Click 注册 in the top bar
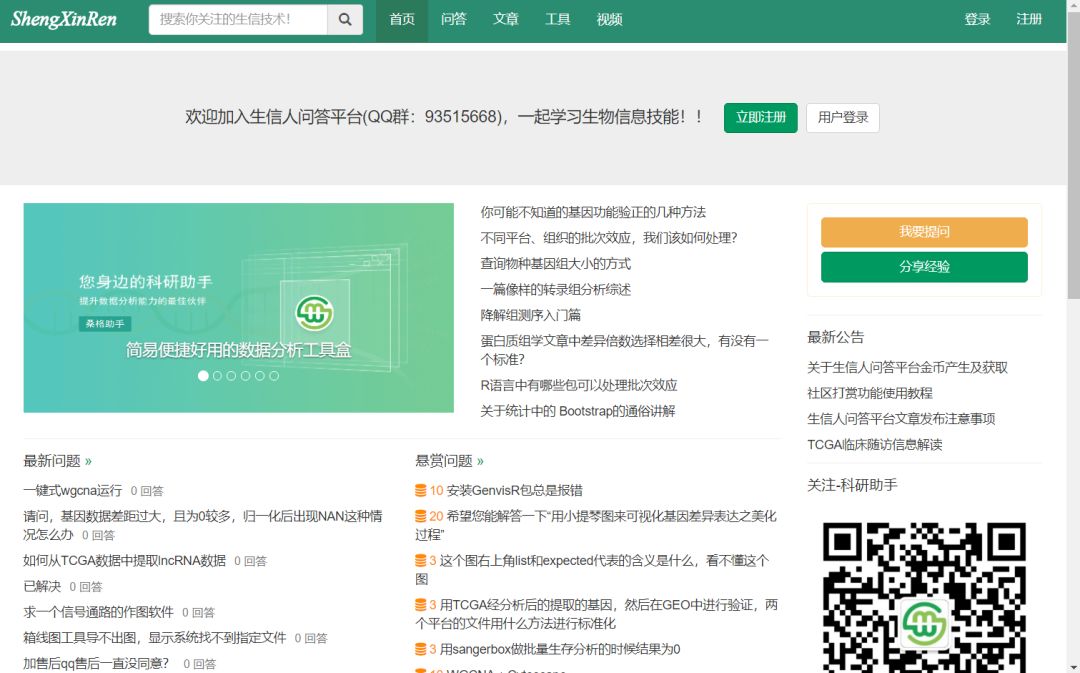Image resolution: width=1080 pixels, height=673 pixels. coord(1029,20)
